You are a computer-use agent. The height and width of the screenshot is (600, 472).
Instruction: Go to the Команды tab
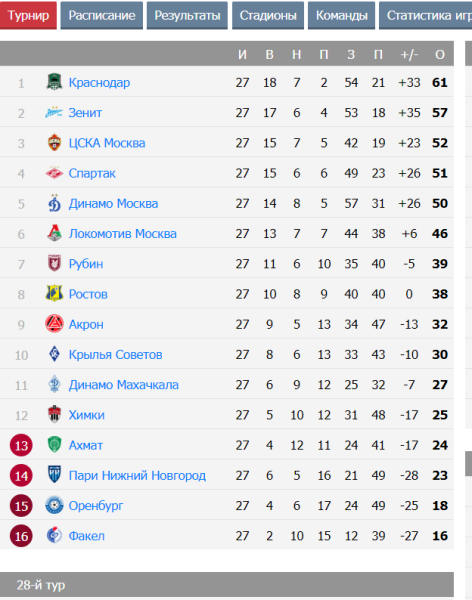pyautogui.click(x=341, y=15)
